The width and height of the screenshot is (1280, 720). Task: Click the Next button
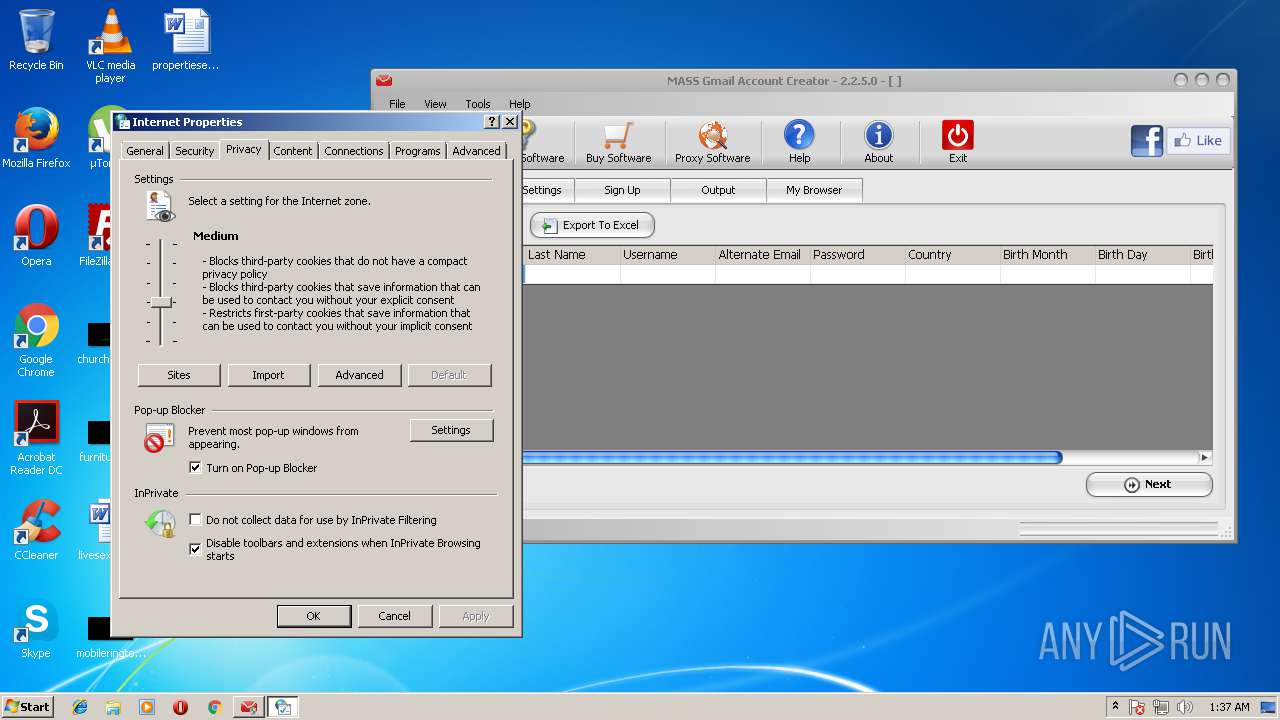1149,484
